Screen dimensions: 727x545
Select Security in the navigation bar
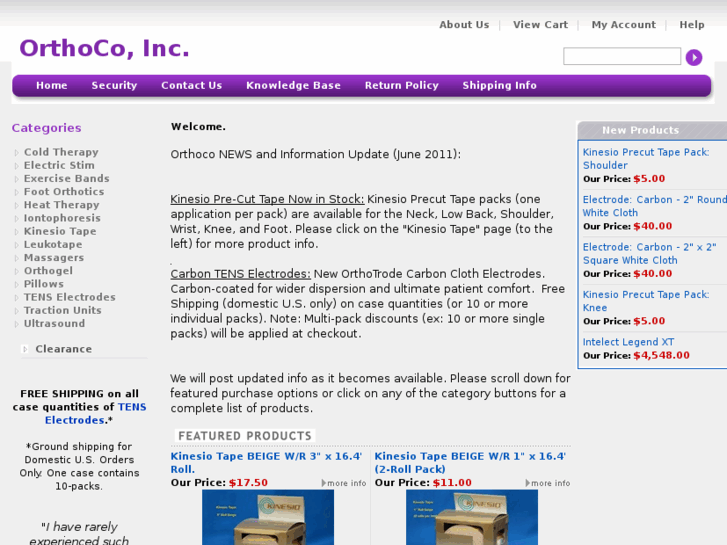(114, 85)
